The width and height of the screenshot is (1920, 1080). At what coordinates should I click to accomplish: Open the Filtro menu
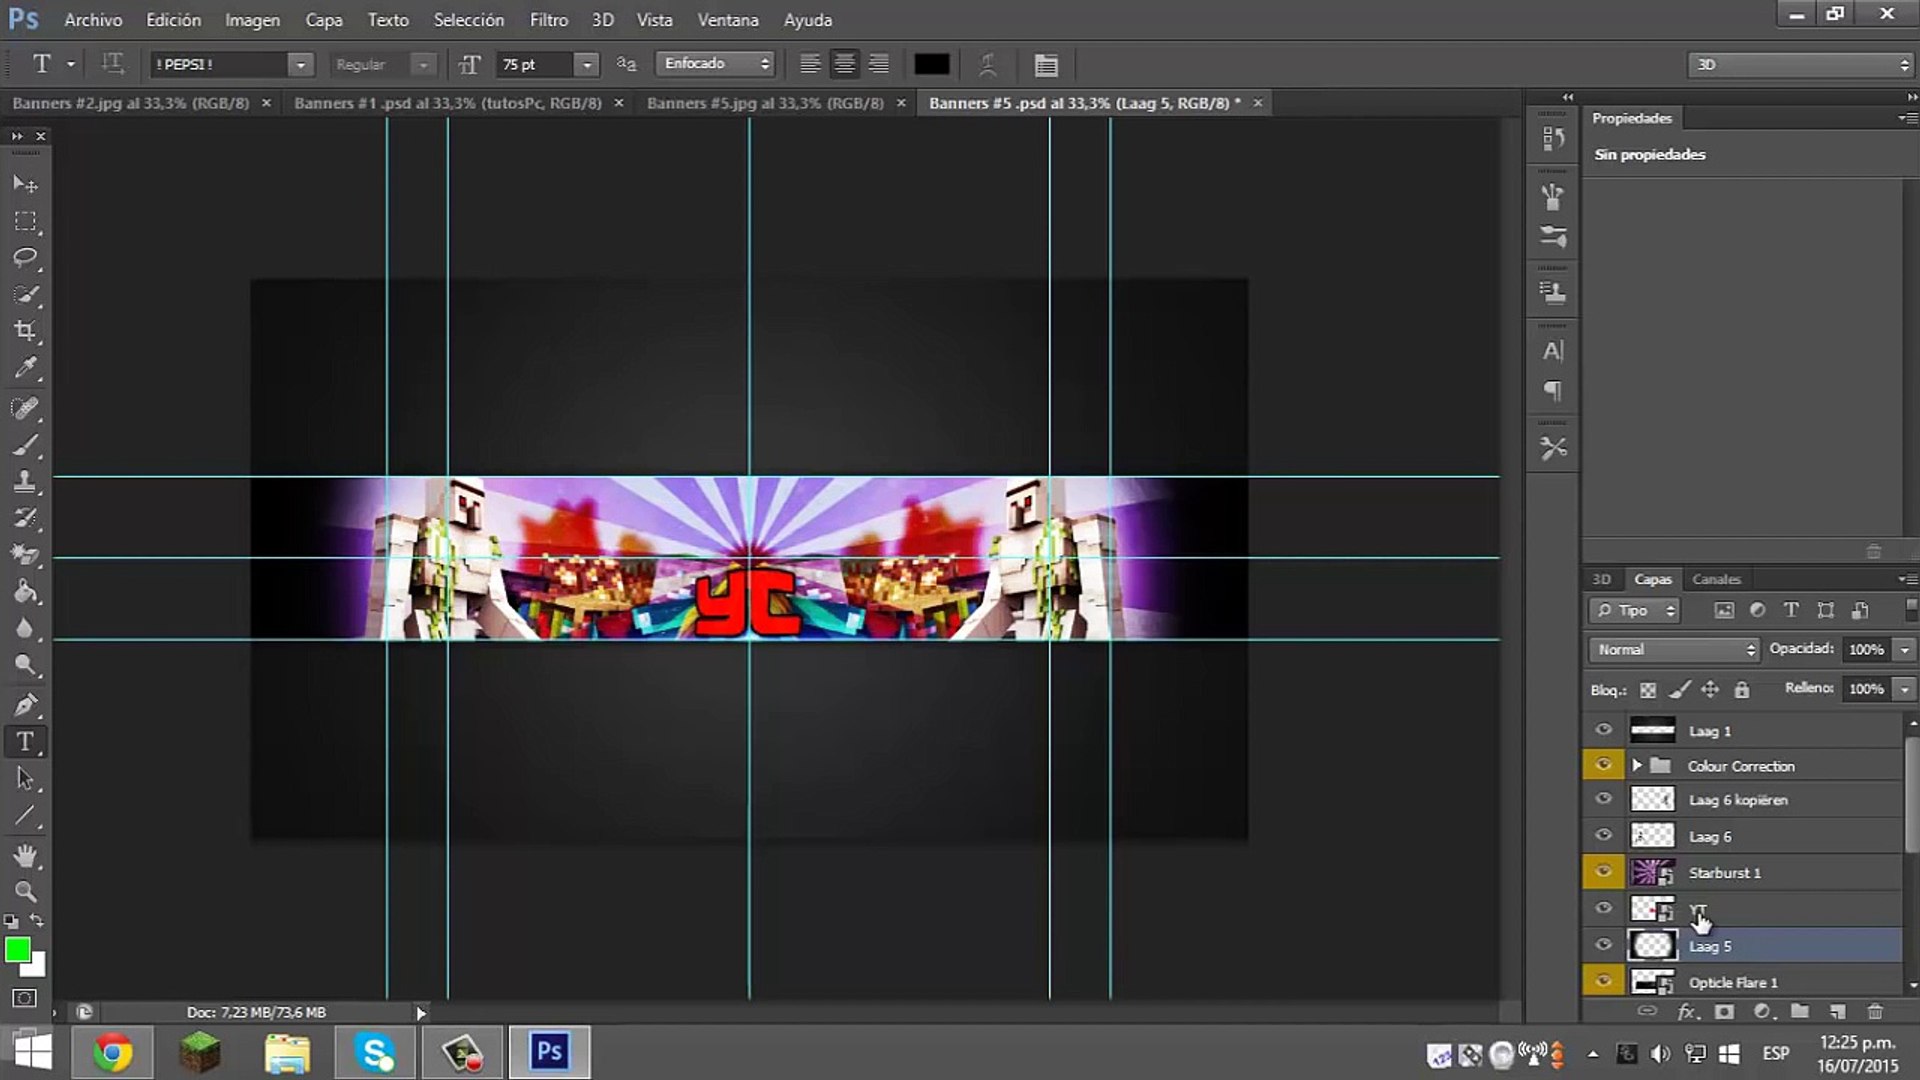pos(548,20)
